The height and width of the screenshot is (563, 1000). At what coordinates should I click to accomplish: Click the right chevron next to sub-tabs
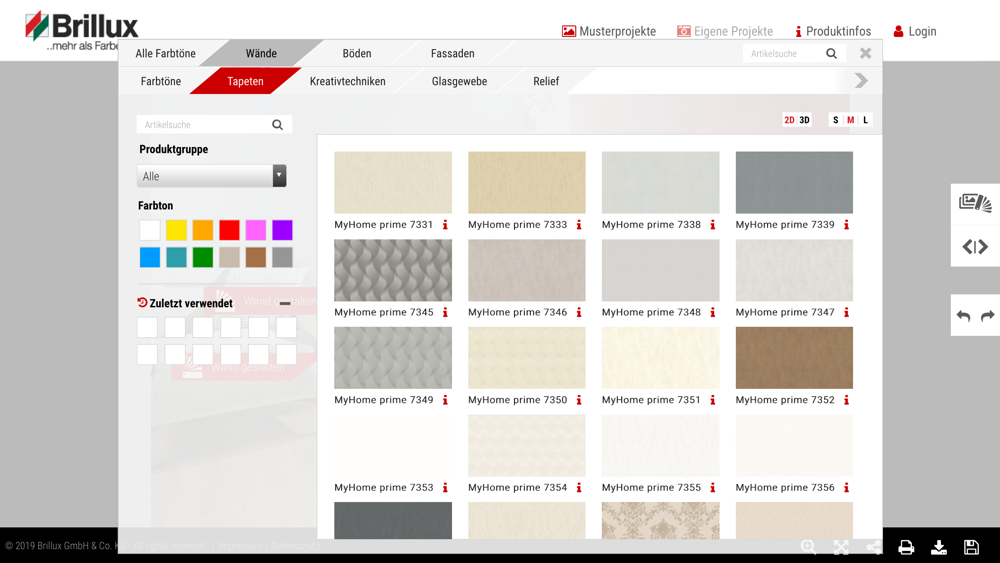pos(861,80)
